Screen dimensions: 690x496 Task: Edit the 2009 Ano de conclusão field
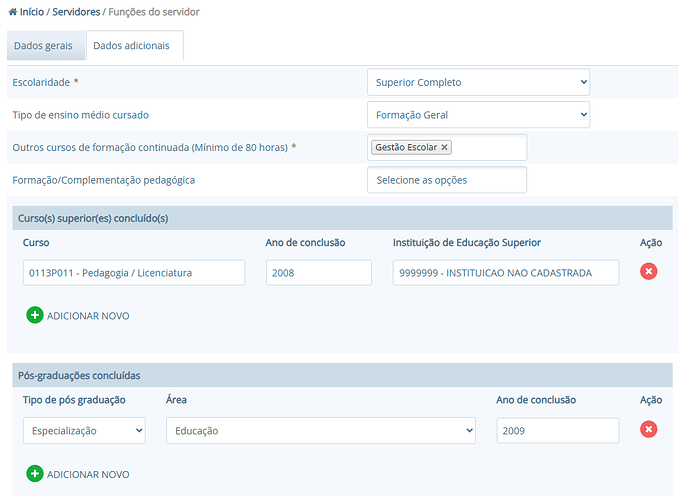pyautogui.click(x=558, y=431)
